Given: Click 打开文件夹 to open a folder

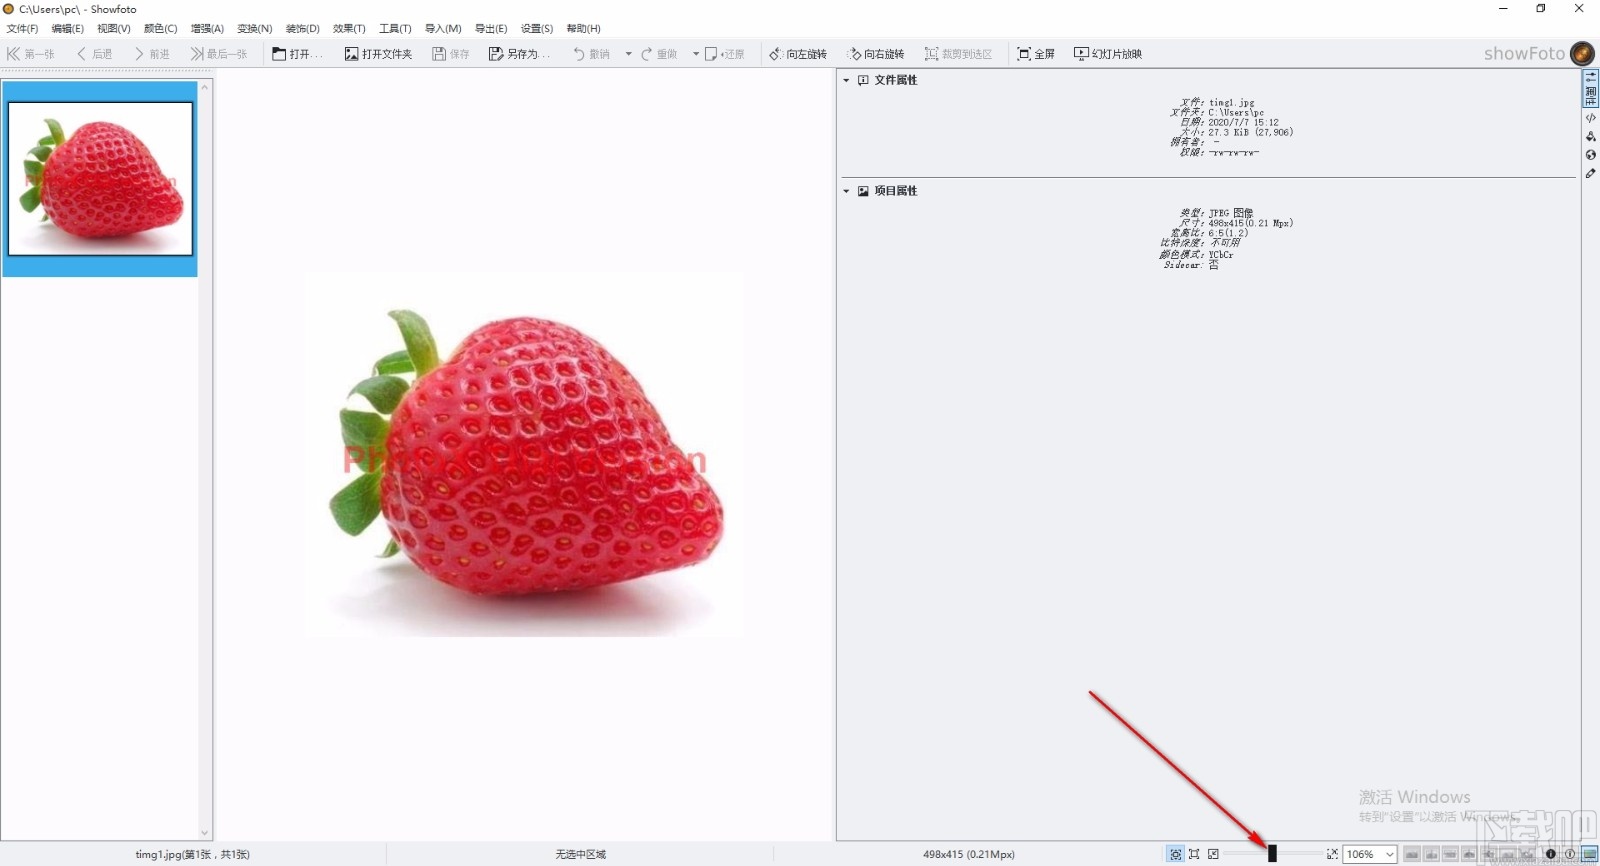Looking at the screenshot, I should 378,54.
